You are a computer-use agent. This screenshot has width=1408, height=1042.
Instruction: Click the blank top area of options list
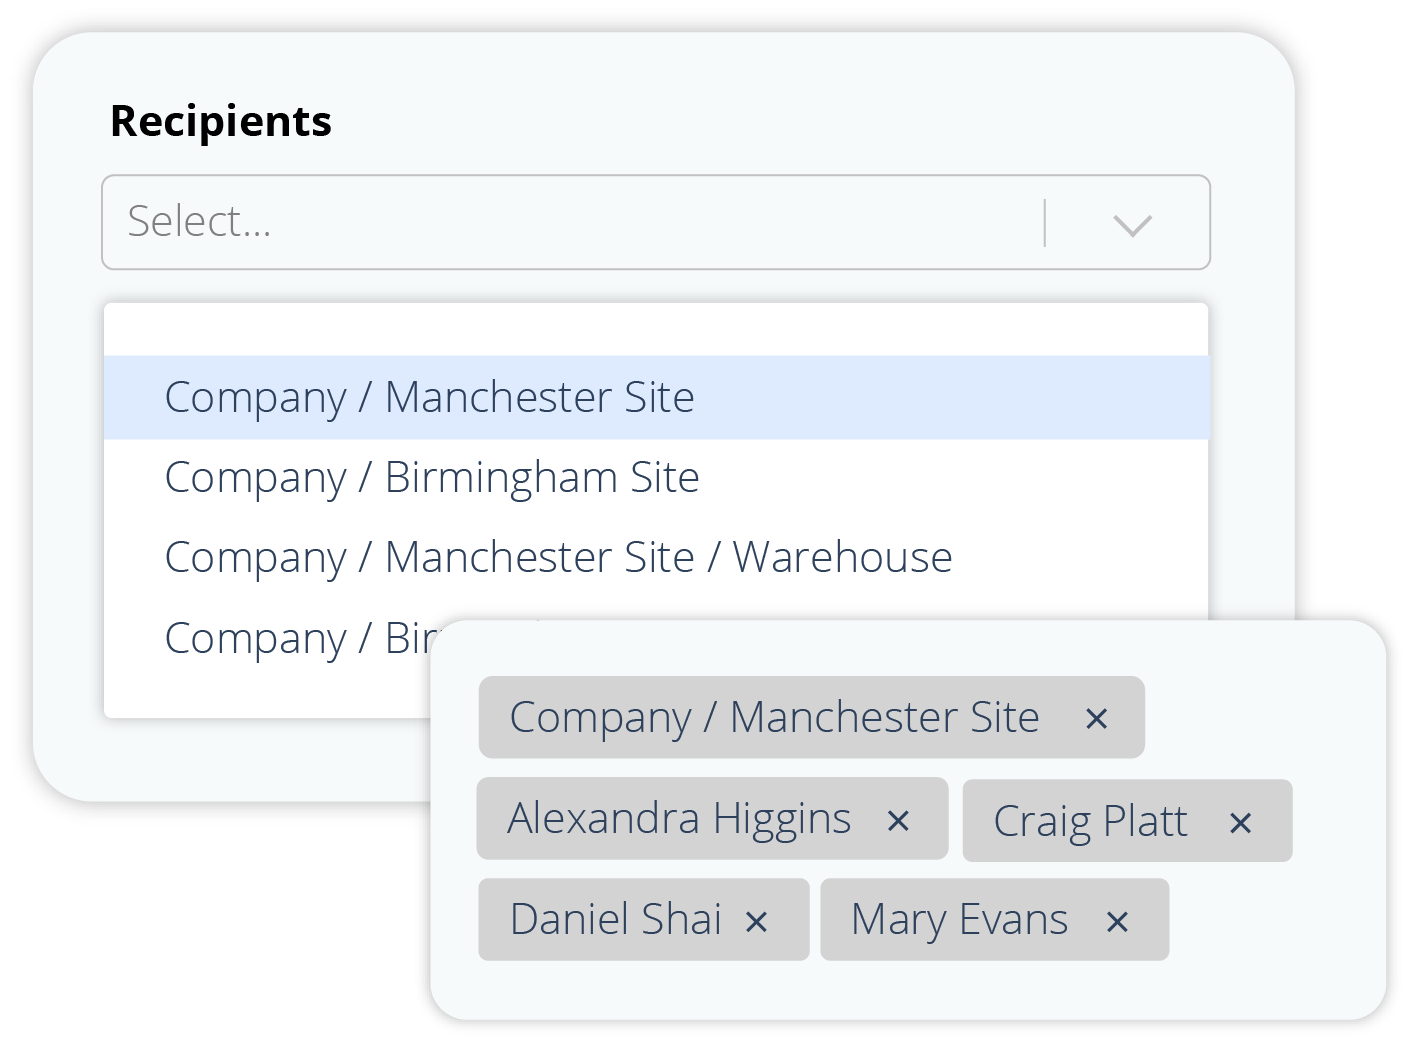656,330
